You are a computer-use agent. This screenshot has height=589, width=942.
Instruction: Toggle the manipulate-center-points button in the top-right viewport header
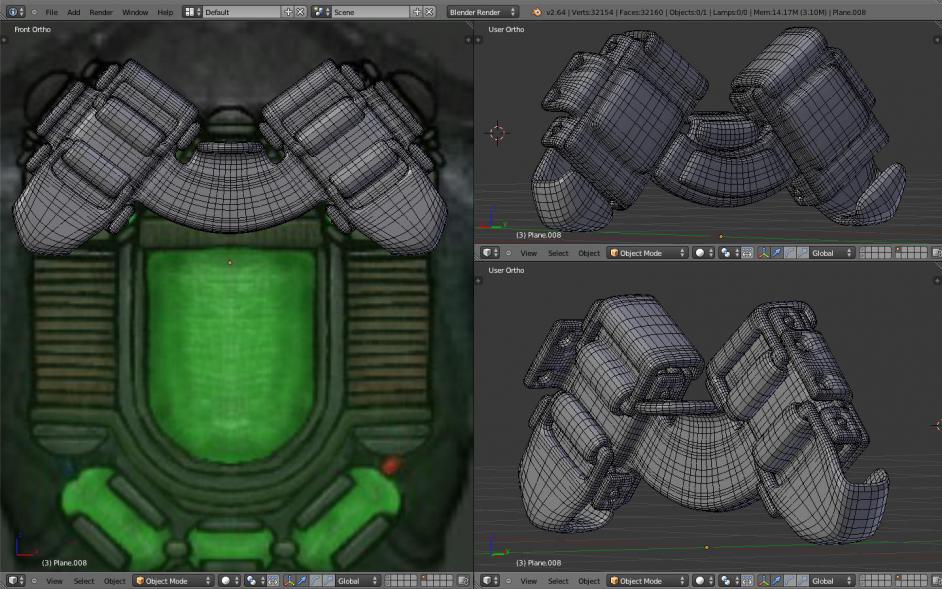(746, 253)
